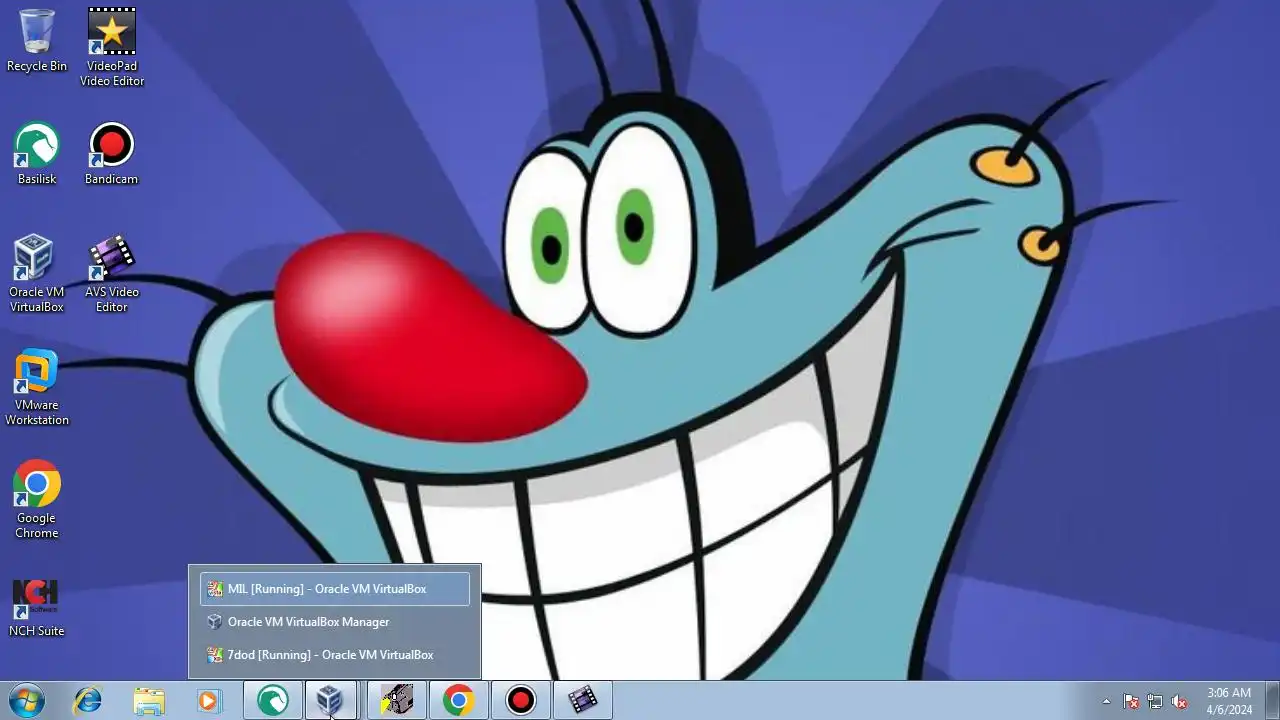
Task: Switch to Google Chrome in the taskbar
Action: click(x=459, y=700)
